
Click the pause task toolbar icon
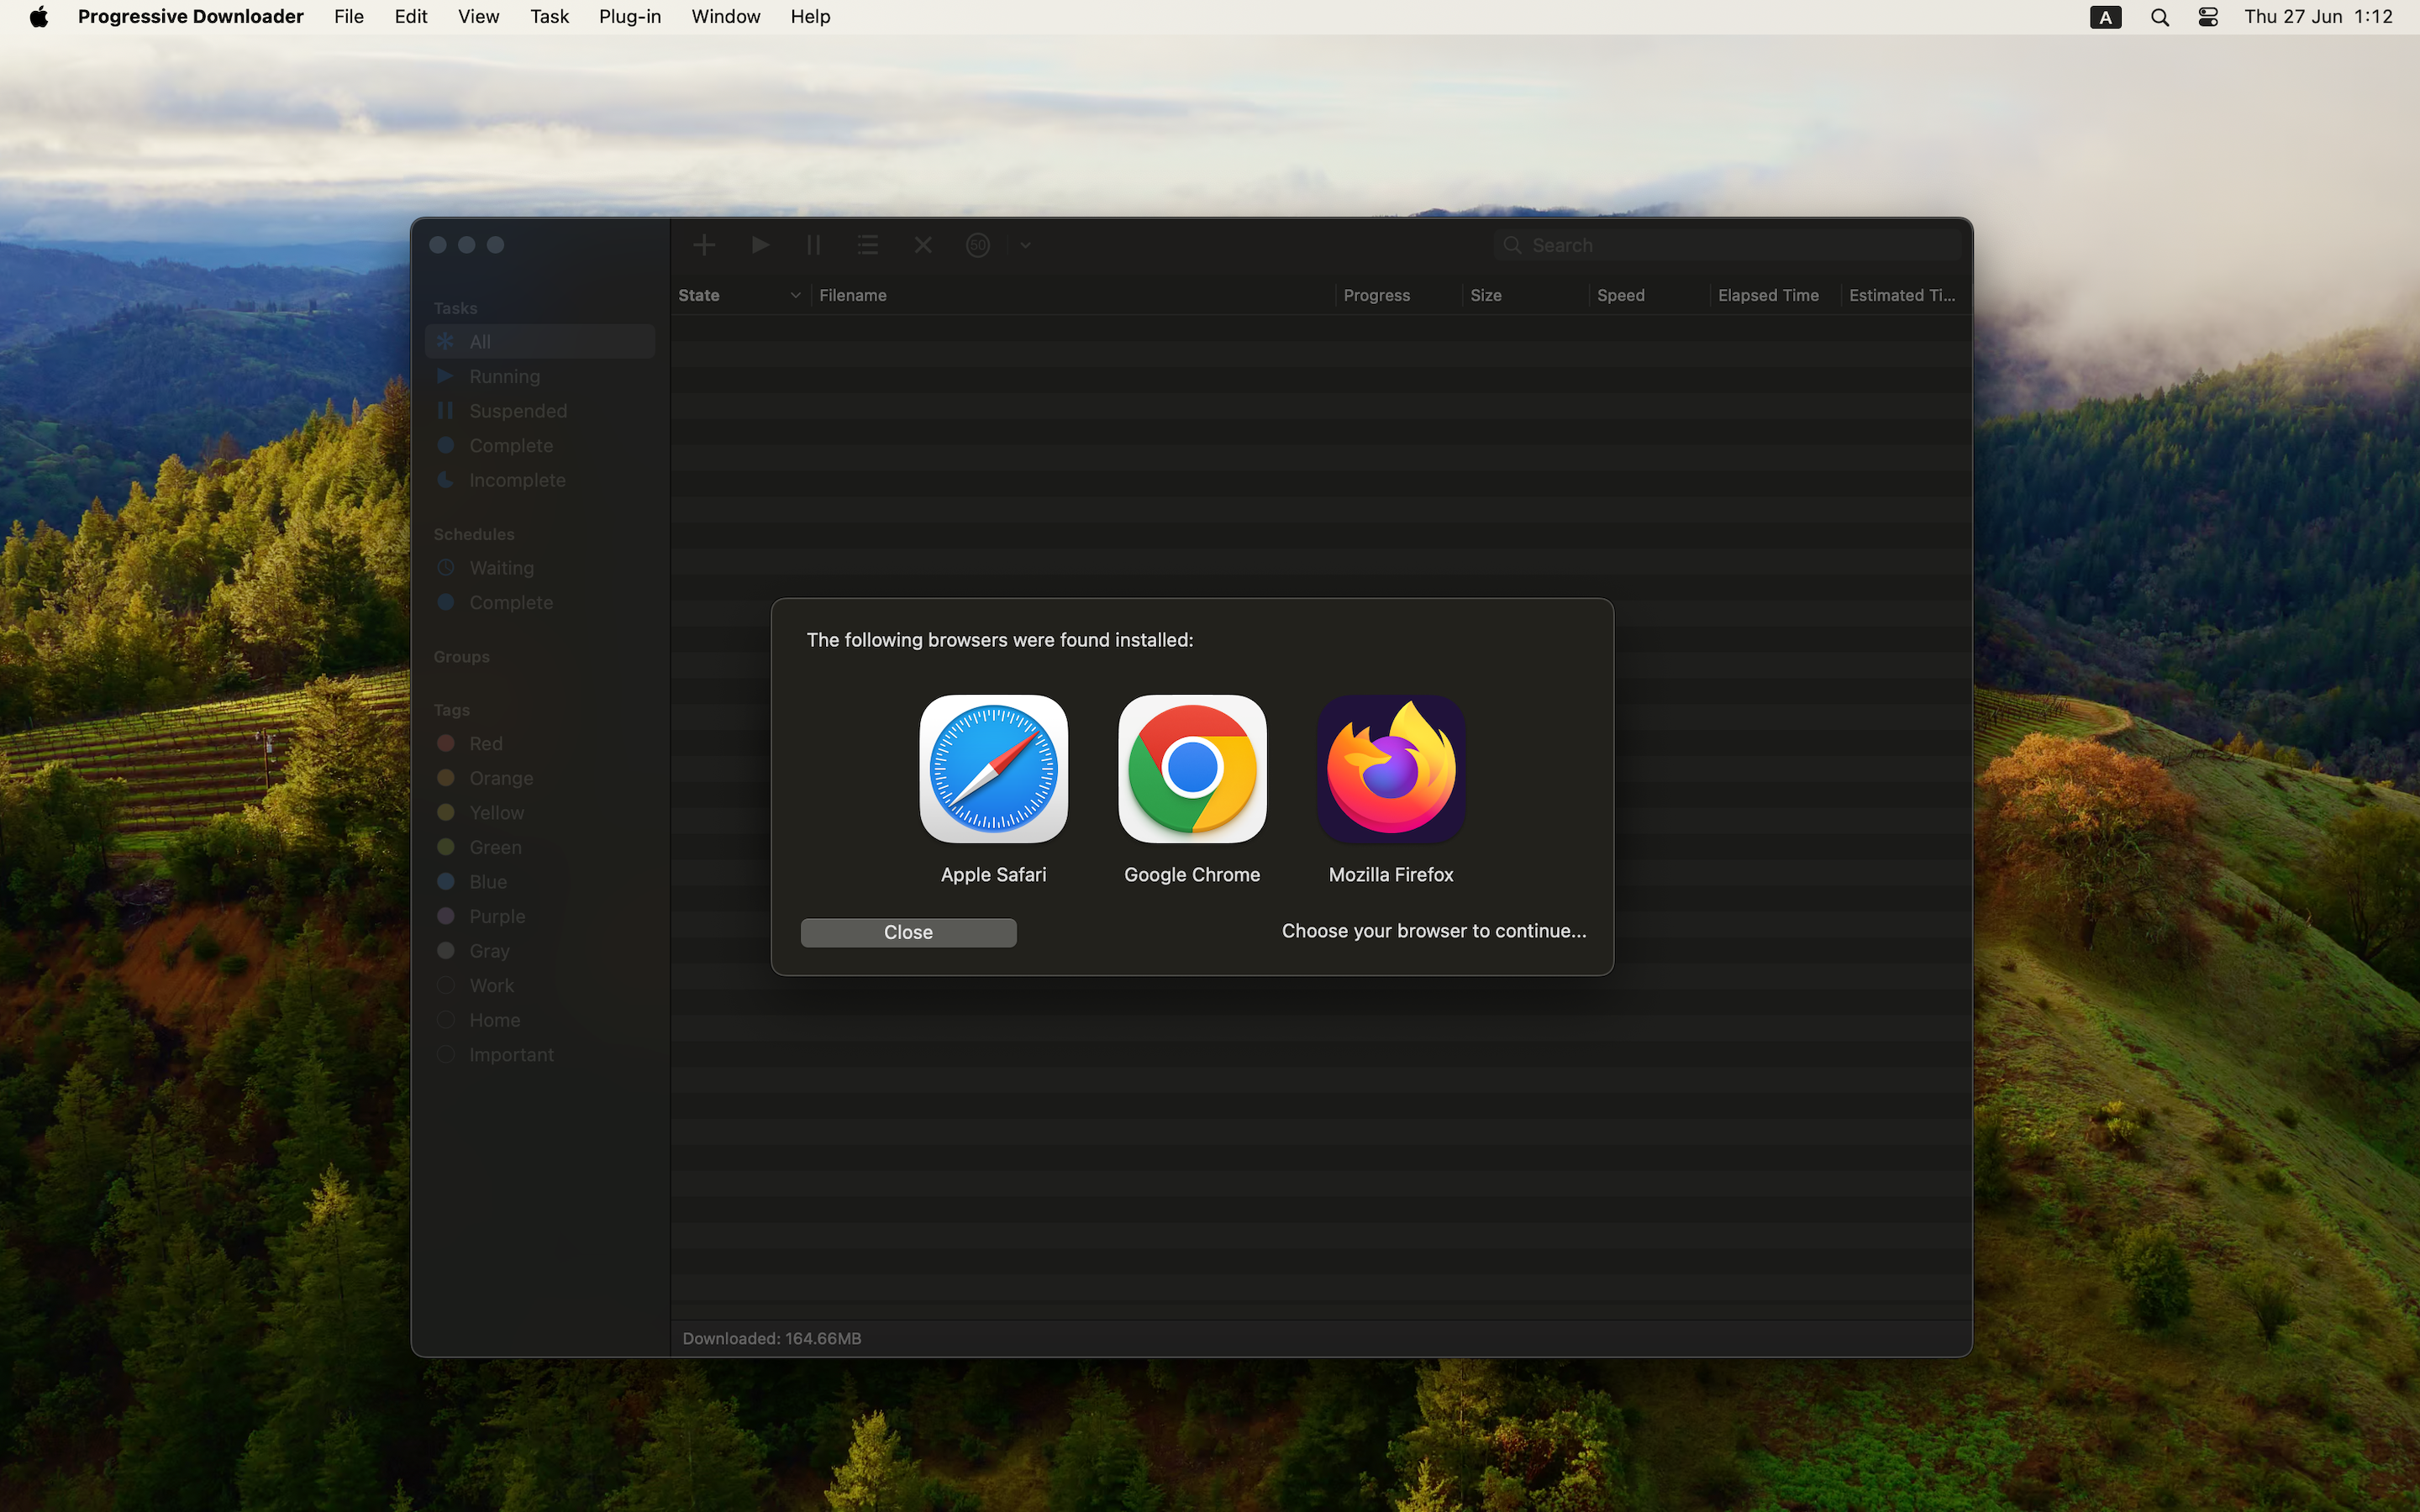click(x=813, y=245)
